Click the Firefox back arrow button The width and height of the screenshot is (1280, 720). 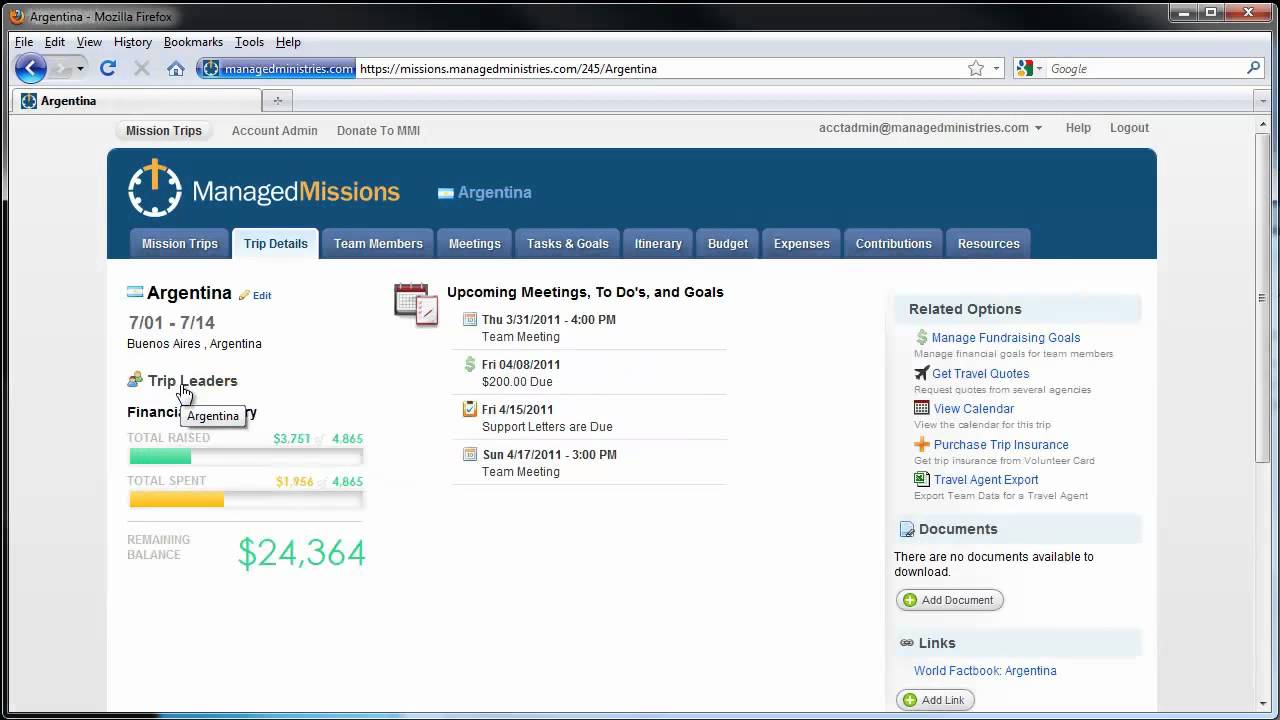(x=30, y=68)
